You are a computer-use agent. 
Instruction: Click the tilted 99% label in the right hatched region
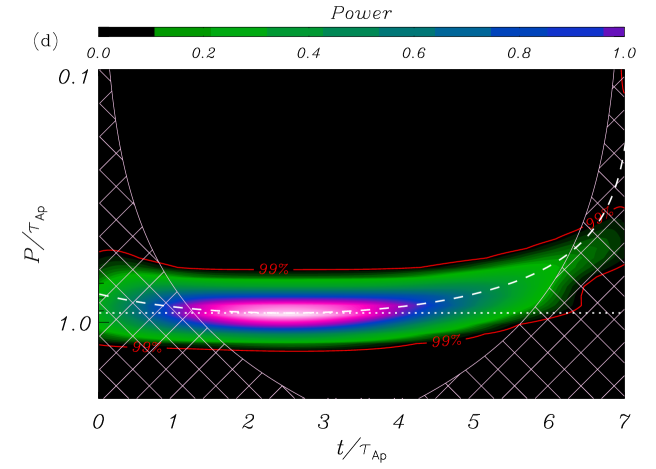pyautogui.click(x=600, y=218)
